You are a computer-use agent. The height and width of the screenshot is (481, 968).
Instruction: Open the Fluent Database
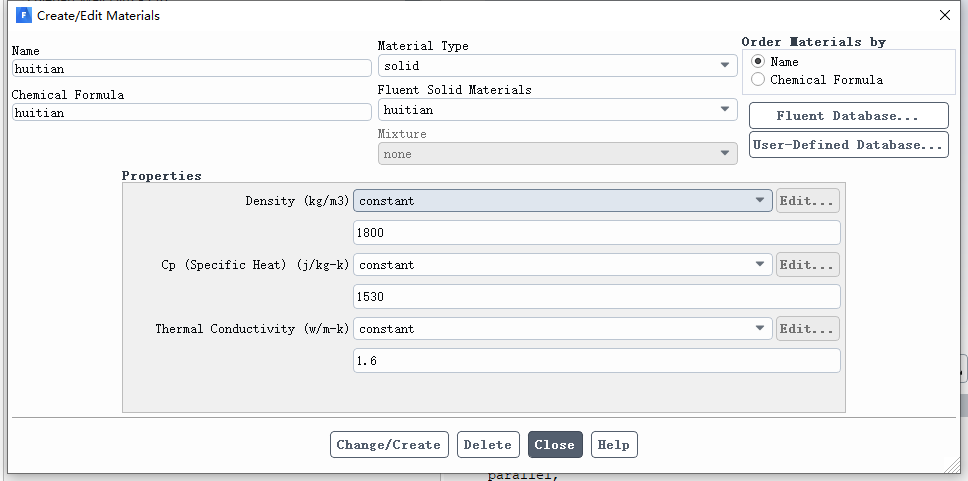(848, 116)
